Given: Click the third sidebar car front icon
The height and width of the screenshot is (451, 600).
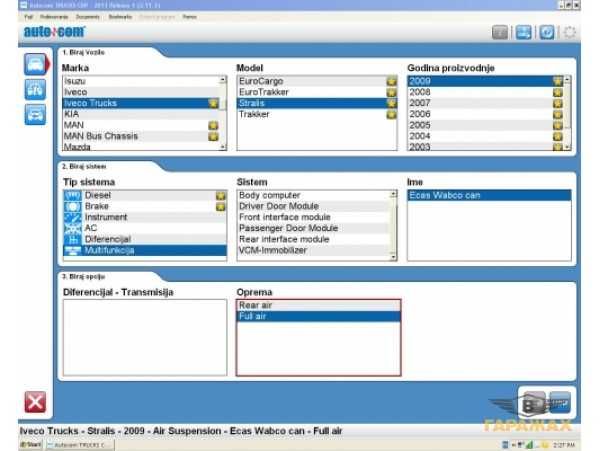Looking at the screenshot, I should [35, 114].
